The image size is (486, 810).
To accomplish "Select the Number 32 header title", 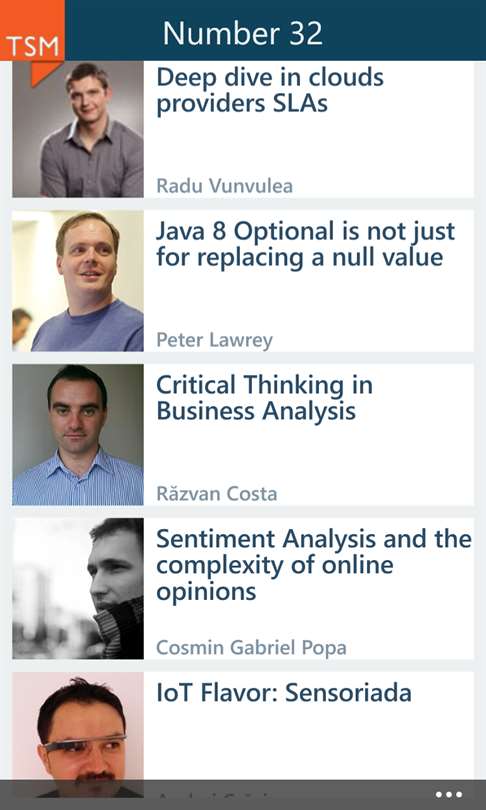I will click(x=243, y=33).
